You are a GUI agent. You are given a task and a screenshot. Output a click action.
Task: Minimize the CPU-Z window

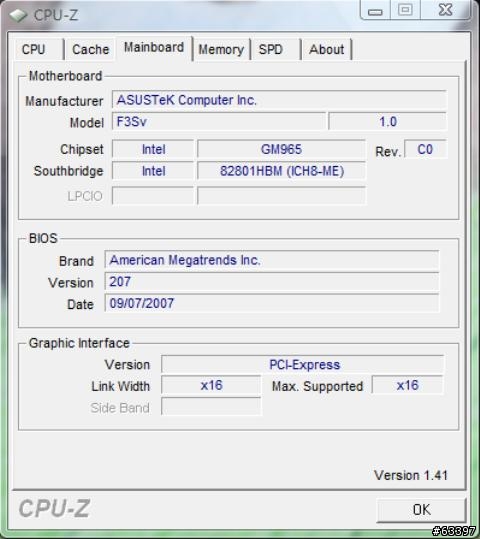click(375, 10)
